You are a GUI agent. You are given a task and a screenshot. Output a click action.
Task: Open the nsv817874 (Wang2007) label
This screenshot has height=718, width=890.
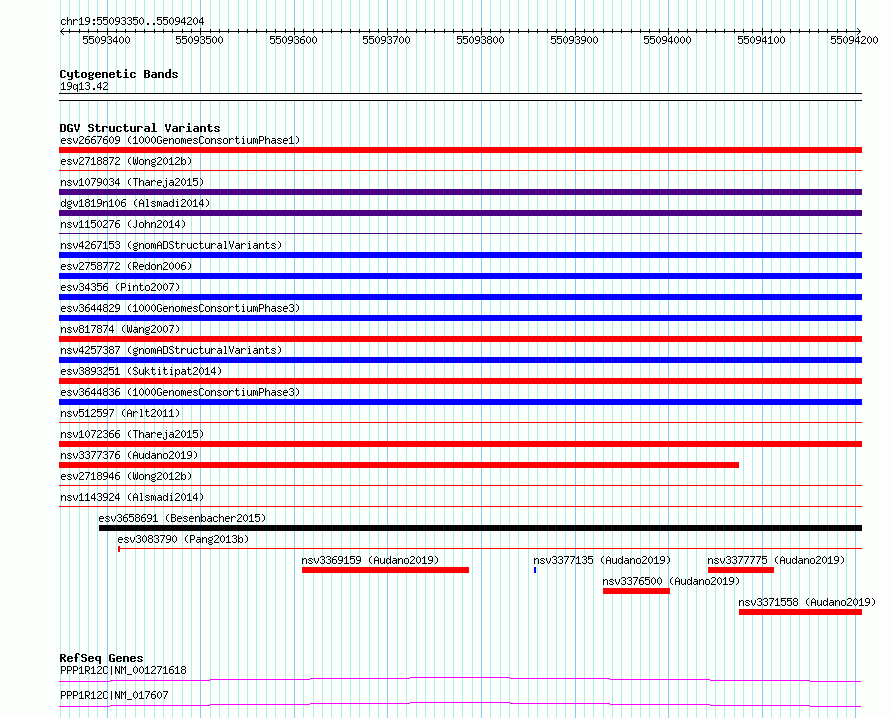[x=120, y=329]
